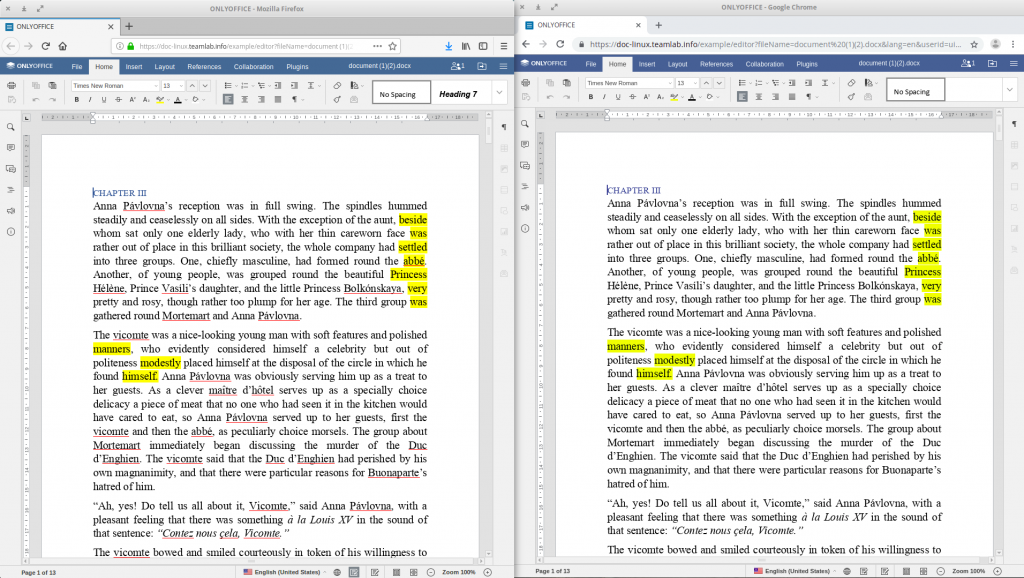
Task: Select the highlight color tool
Action: 159,99
